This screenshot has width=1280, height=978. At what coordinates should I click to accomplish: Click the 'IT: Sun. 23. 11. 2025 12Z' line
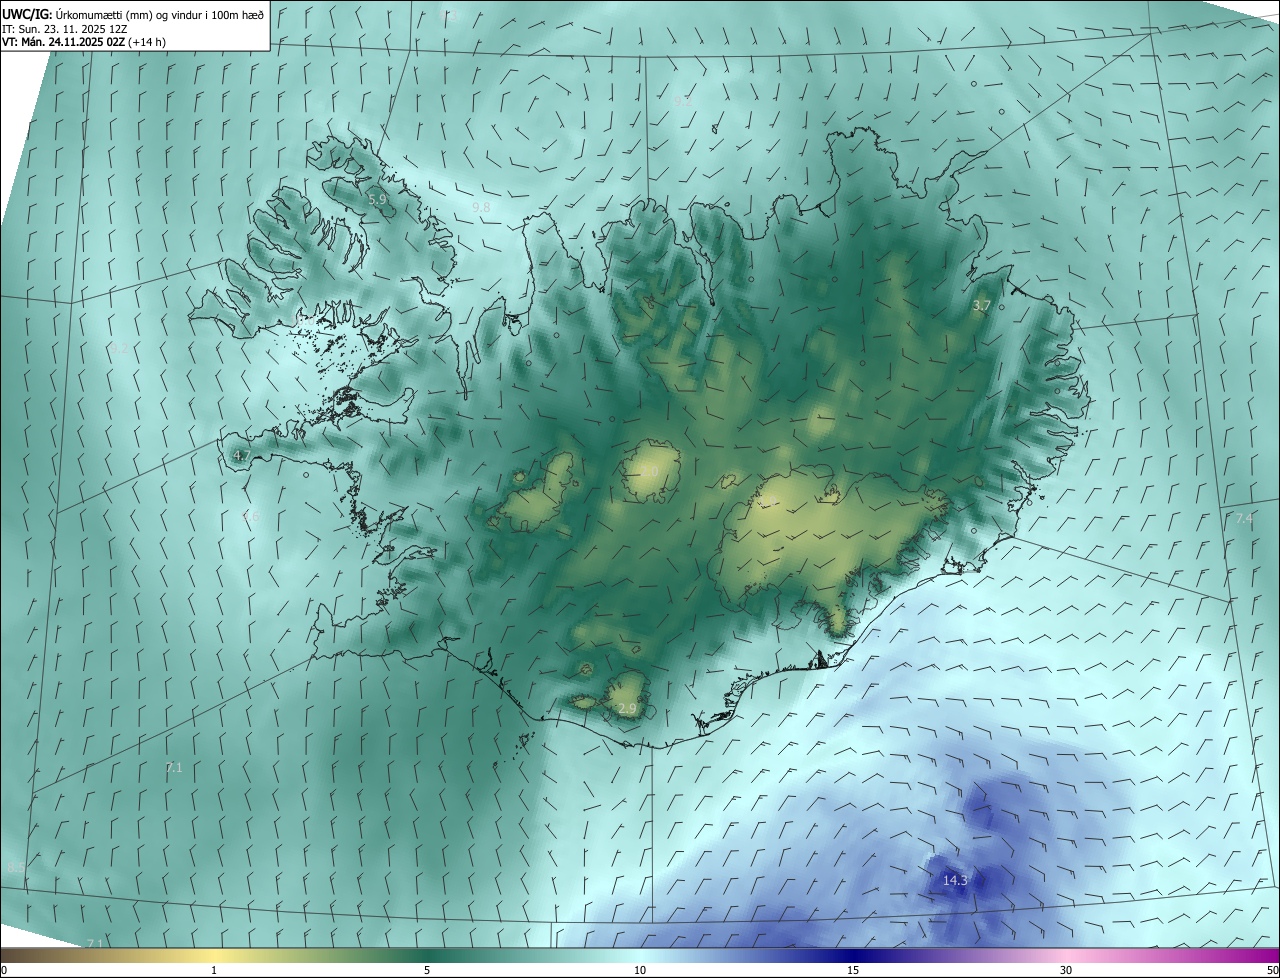pos(64,28)
